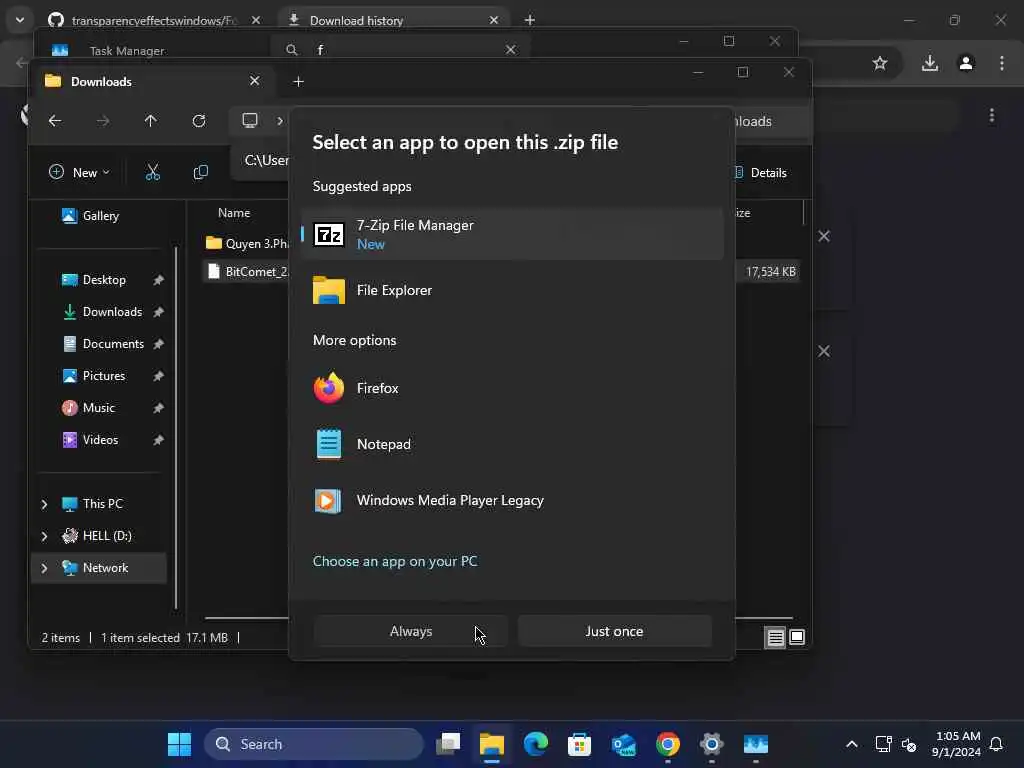Switch to details list view in status bar

tap(775, 637)
